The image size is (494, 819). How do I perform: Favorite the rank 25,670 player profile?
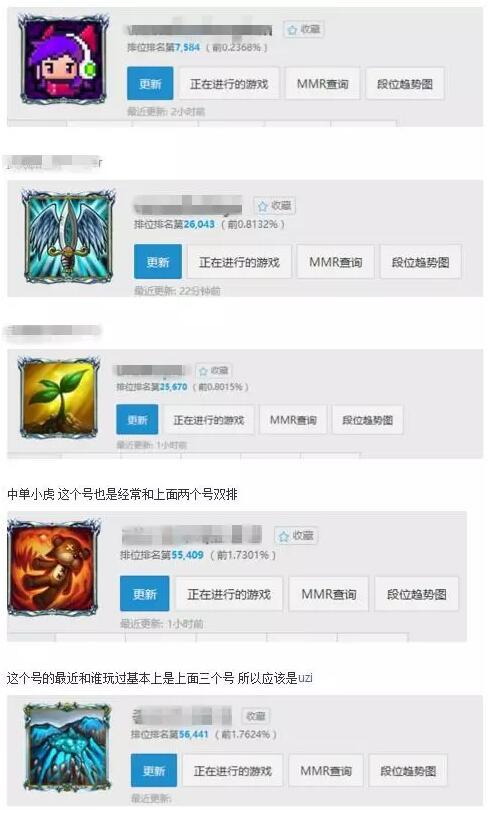point(214,370)
